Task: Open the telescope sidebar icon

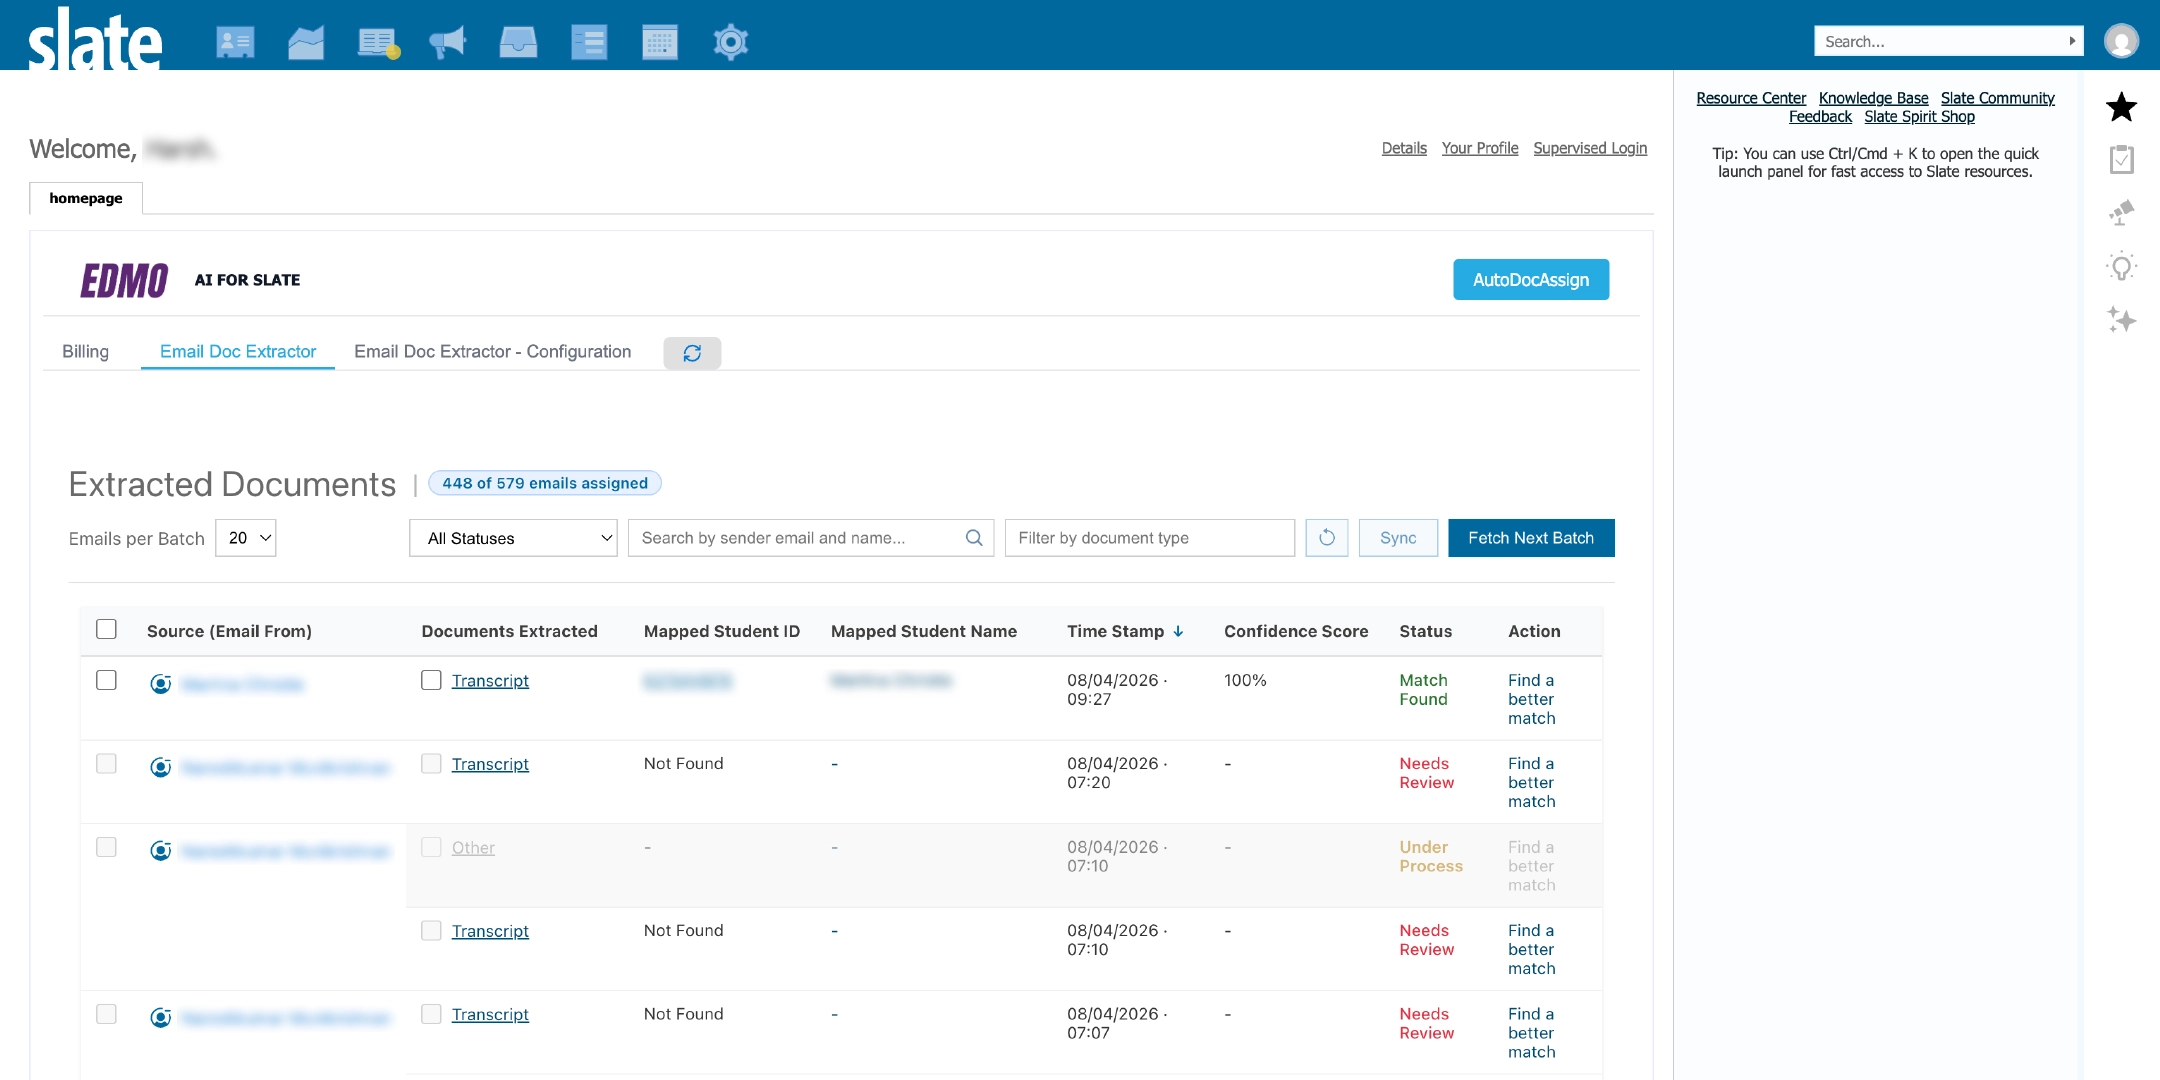Action: click(x=2121, y=213)
